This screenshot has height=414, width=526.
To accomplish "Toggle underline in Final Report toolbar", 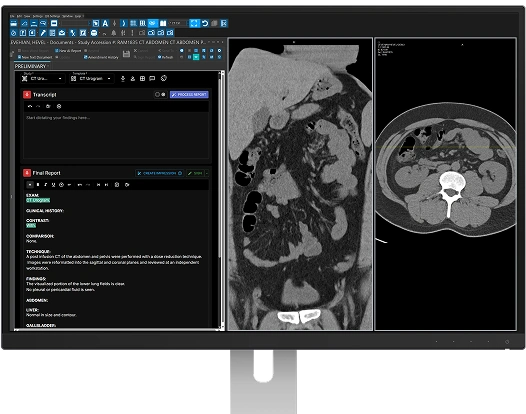I will click(x=53, y=185).
